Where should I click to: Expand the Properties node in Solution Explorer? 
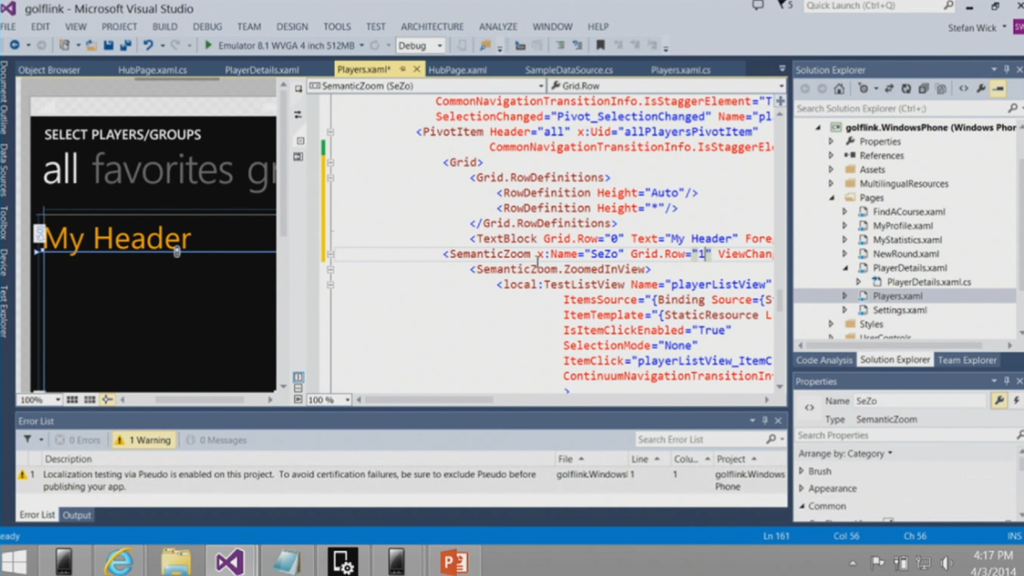831,142
